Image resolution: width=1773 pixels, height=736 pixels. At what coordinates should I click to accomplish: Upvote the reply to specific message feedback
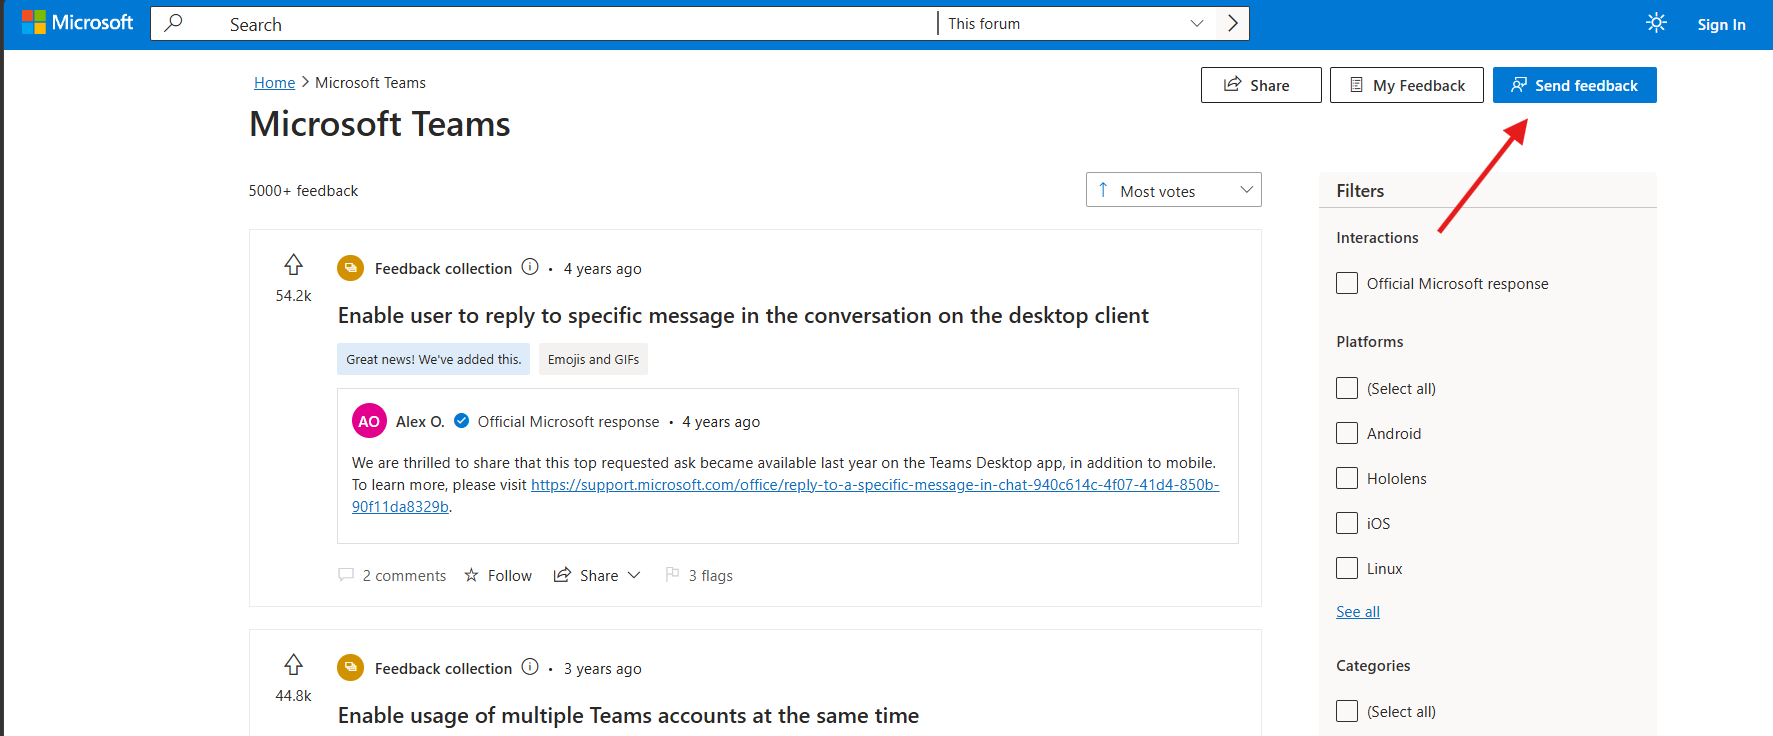click(x=293, y=265)
